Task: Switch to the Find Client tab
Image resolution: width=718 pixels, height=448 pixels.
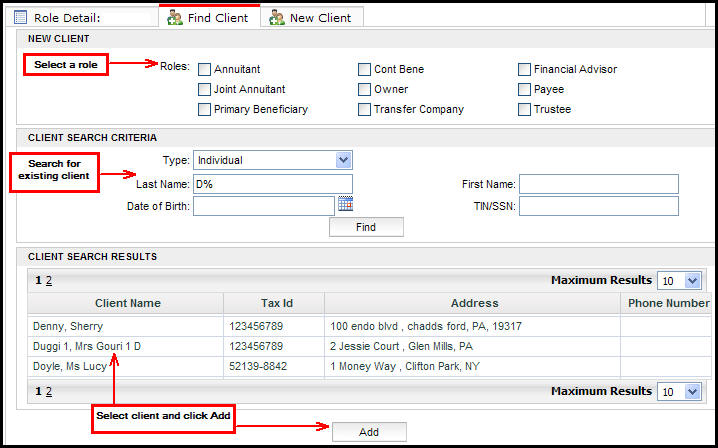Action: (x=210, y=18)
